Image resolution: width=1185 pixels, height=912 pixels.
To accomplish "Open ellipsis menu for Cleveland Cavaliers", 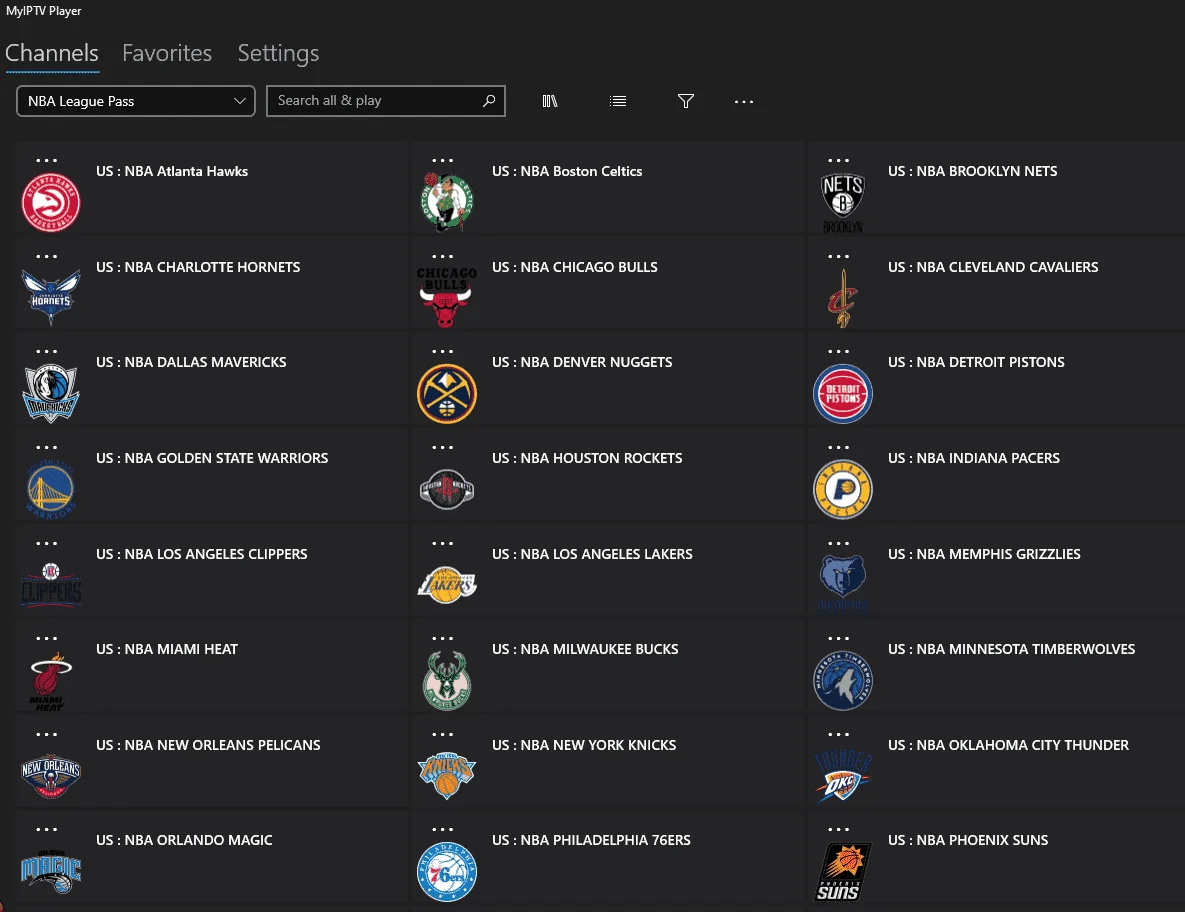I will pyautogui.click(x=838, y=256).
